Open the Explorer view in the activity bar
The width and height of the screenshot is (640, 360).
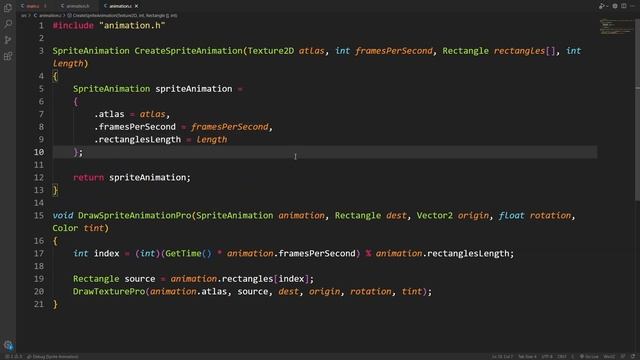click(x=8, y=8)
